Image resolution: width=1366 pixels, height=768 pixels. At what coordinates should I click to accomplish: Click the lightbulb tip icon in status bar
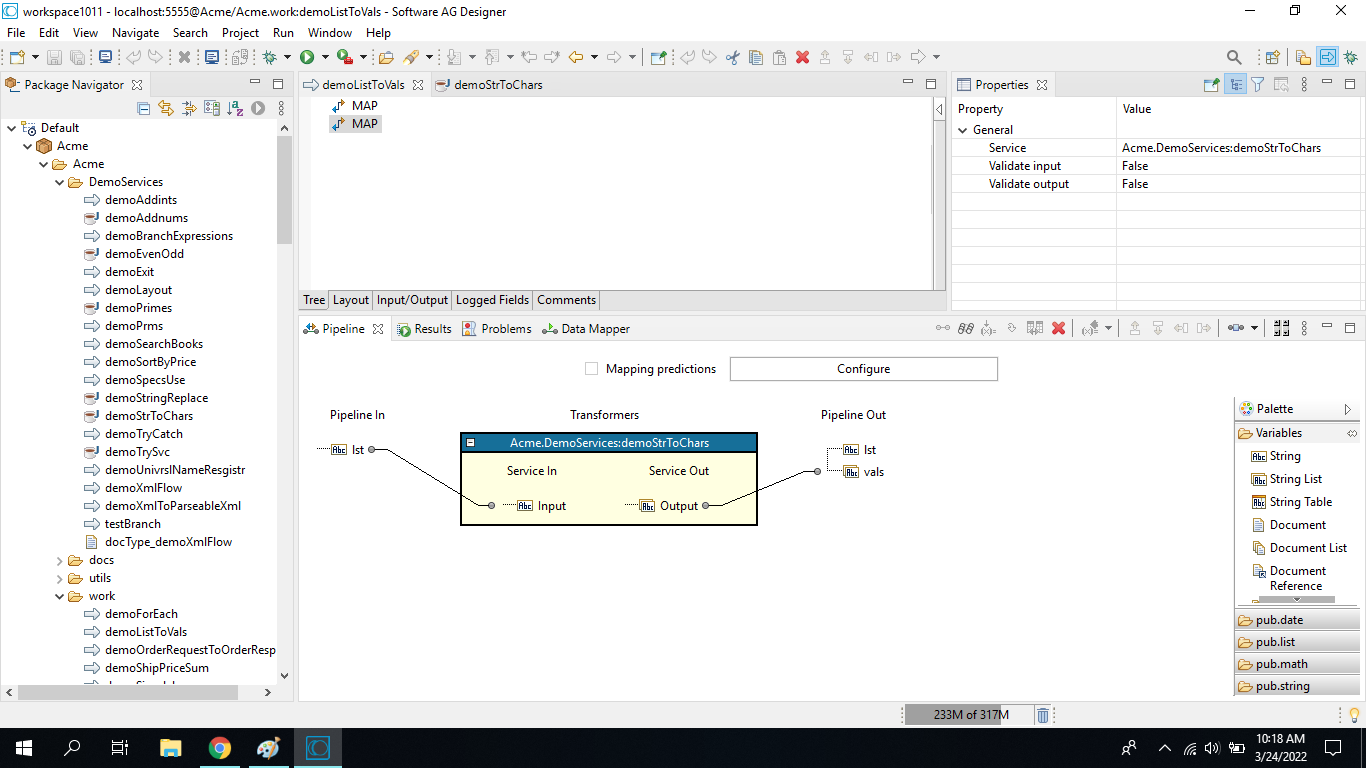coord(1355,715)
